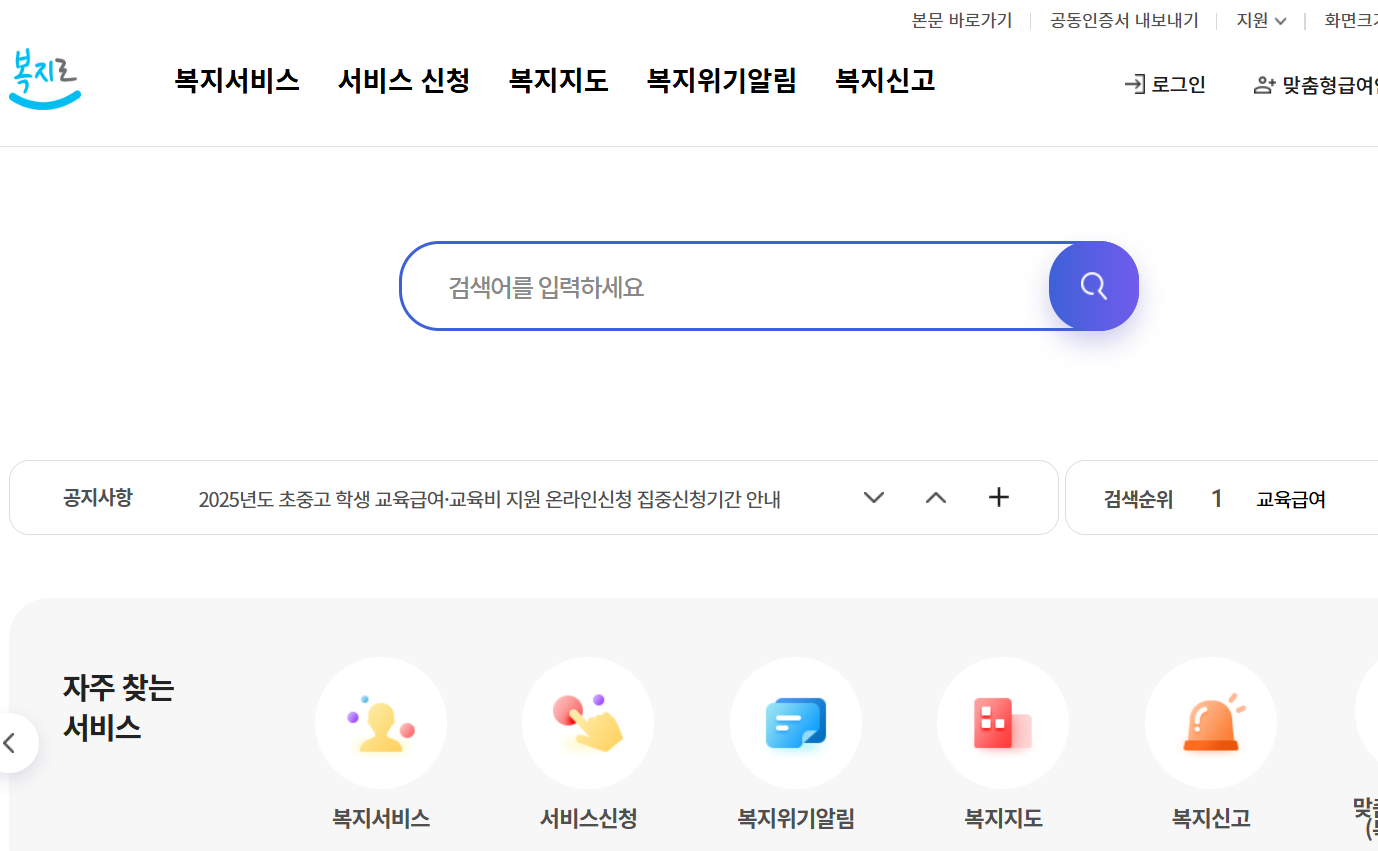
Task: Select the 복지서비스 circular service icon
Action: click(x=380, y=722)
